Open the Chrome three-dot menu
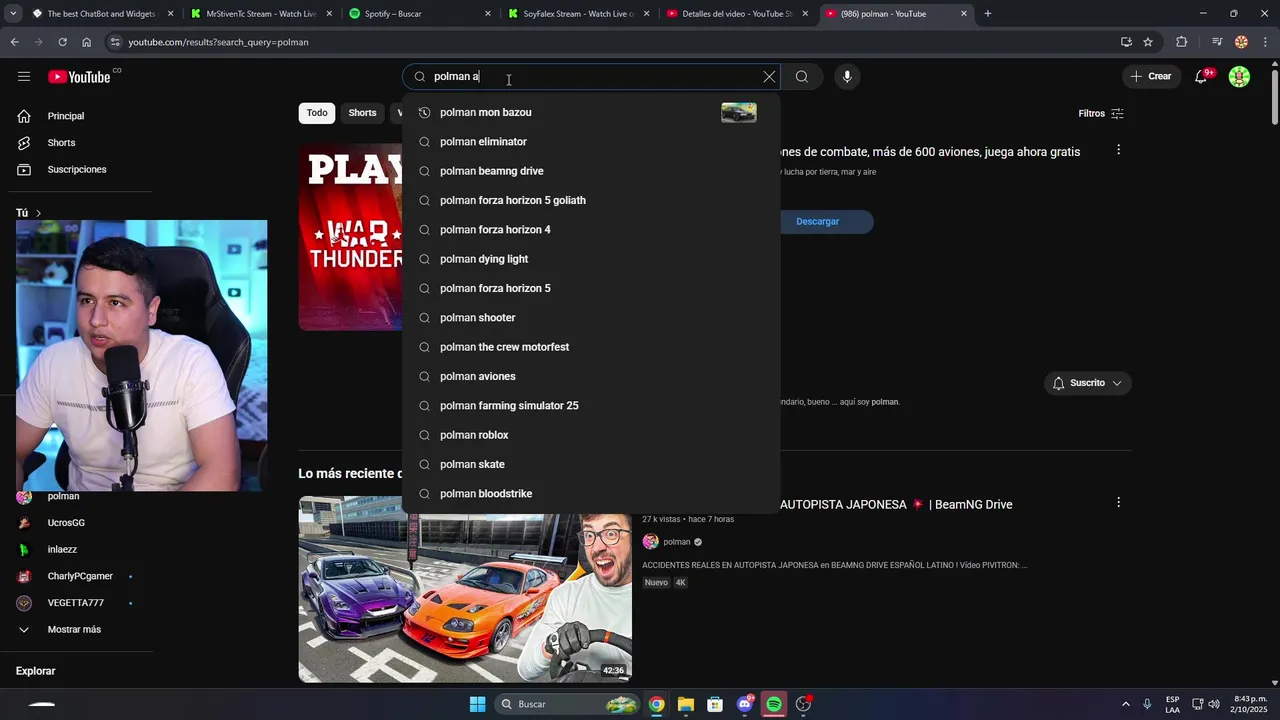1280x720 pixels. click(x=1265, y=42)
